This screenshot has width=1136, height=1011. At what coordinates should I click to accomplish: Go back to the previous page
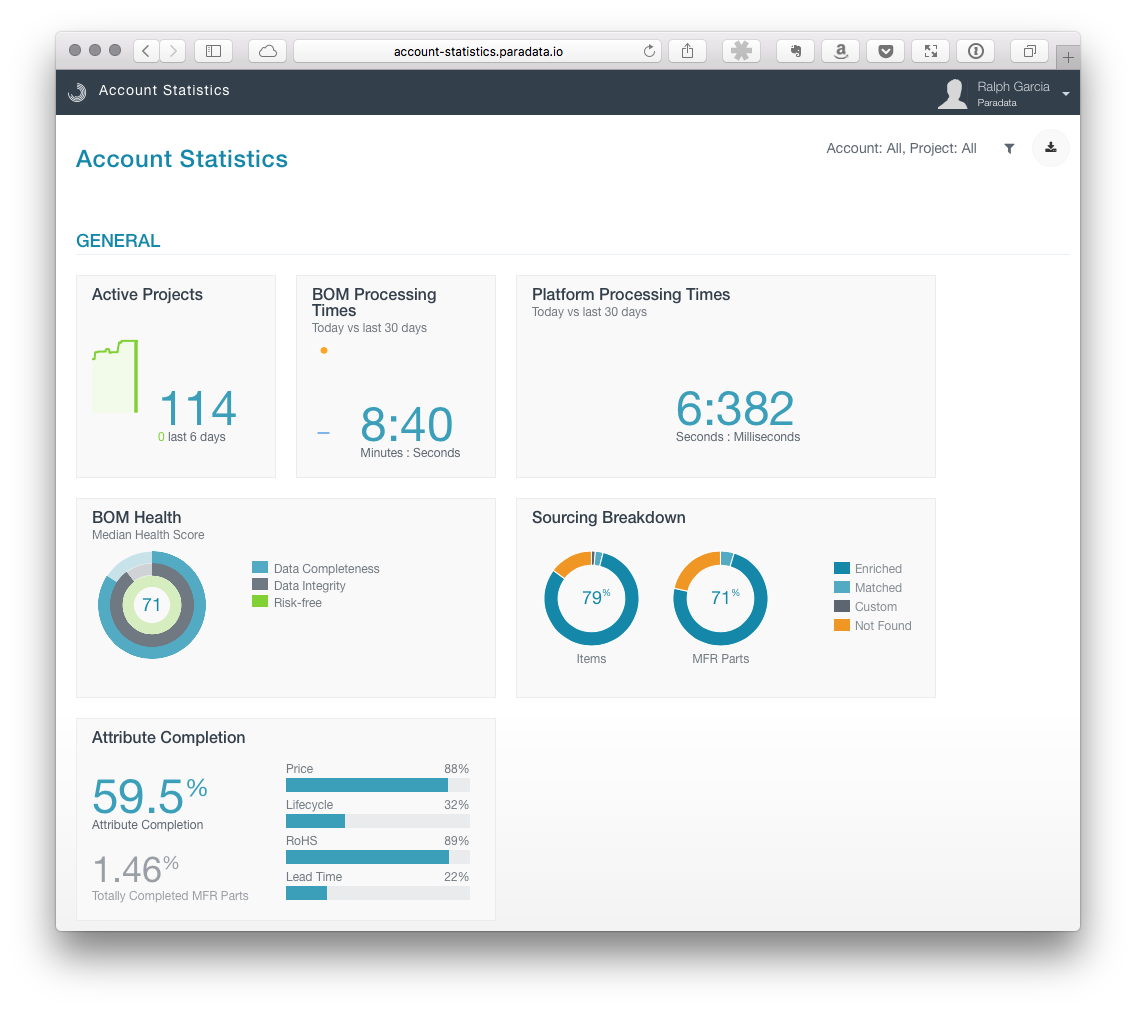146,51
